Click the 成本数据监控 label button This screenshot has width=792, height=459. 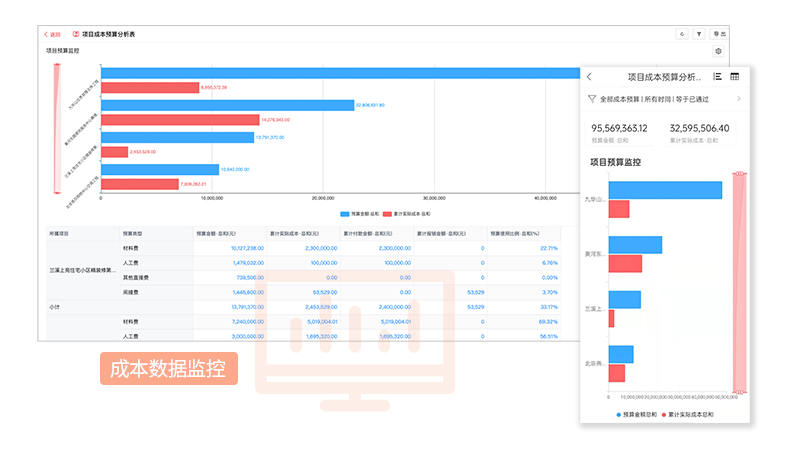168,368
